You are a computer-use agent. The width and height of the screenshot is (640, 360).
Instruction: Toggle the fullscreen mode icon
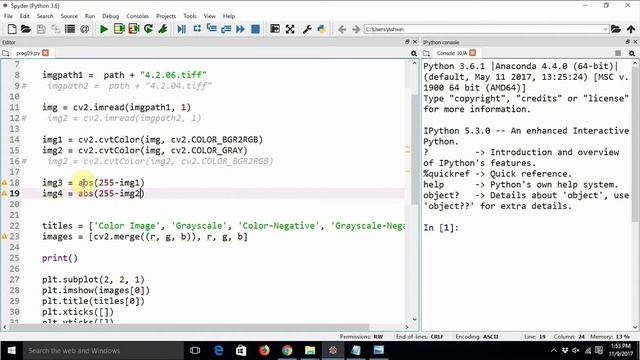pos(290,29)
